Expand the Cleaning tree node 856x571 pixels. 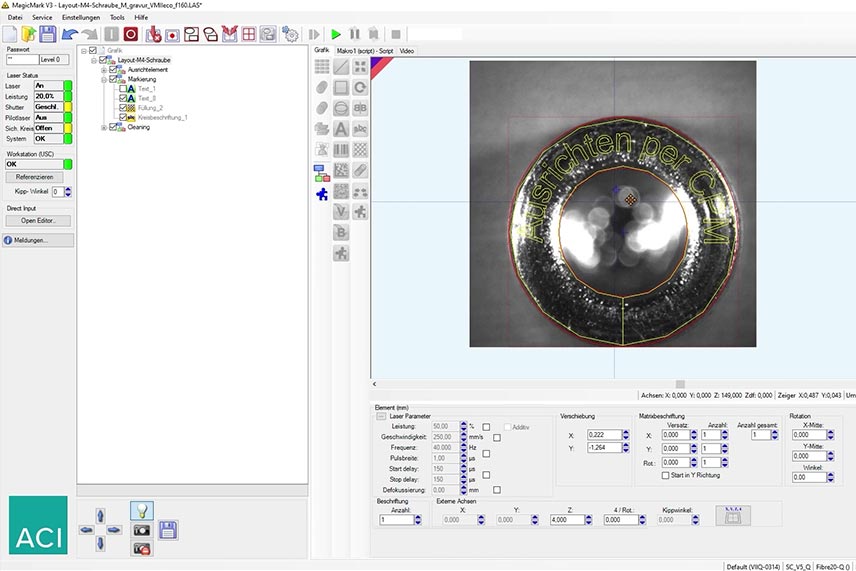coord(103,127)
